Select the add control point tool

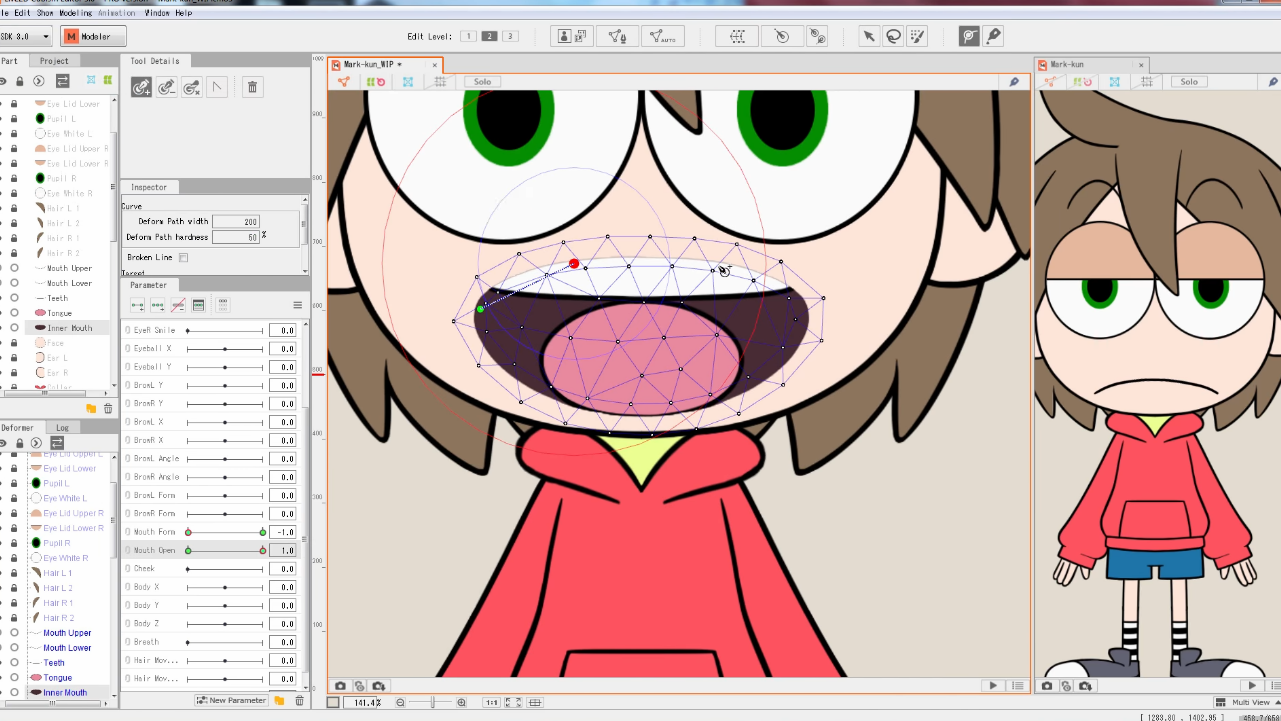[141, 87]
